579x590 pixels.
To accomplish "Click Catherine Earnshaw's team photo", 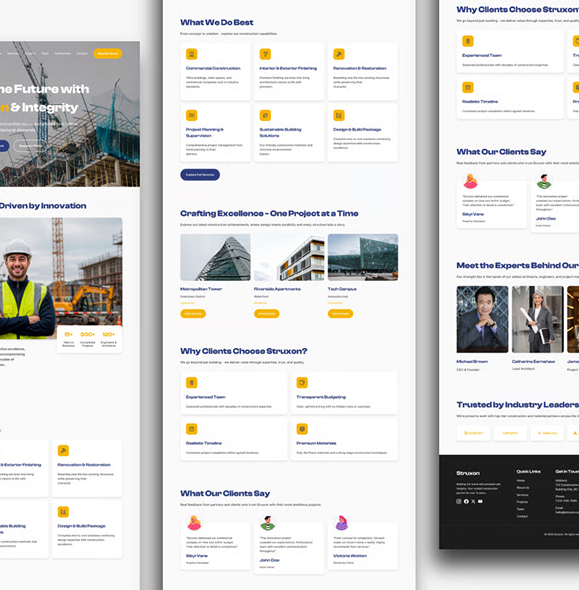I will pyautogui.click(x=538, y=319).
